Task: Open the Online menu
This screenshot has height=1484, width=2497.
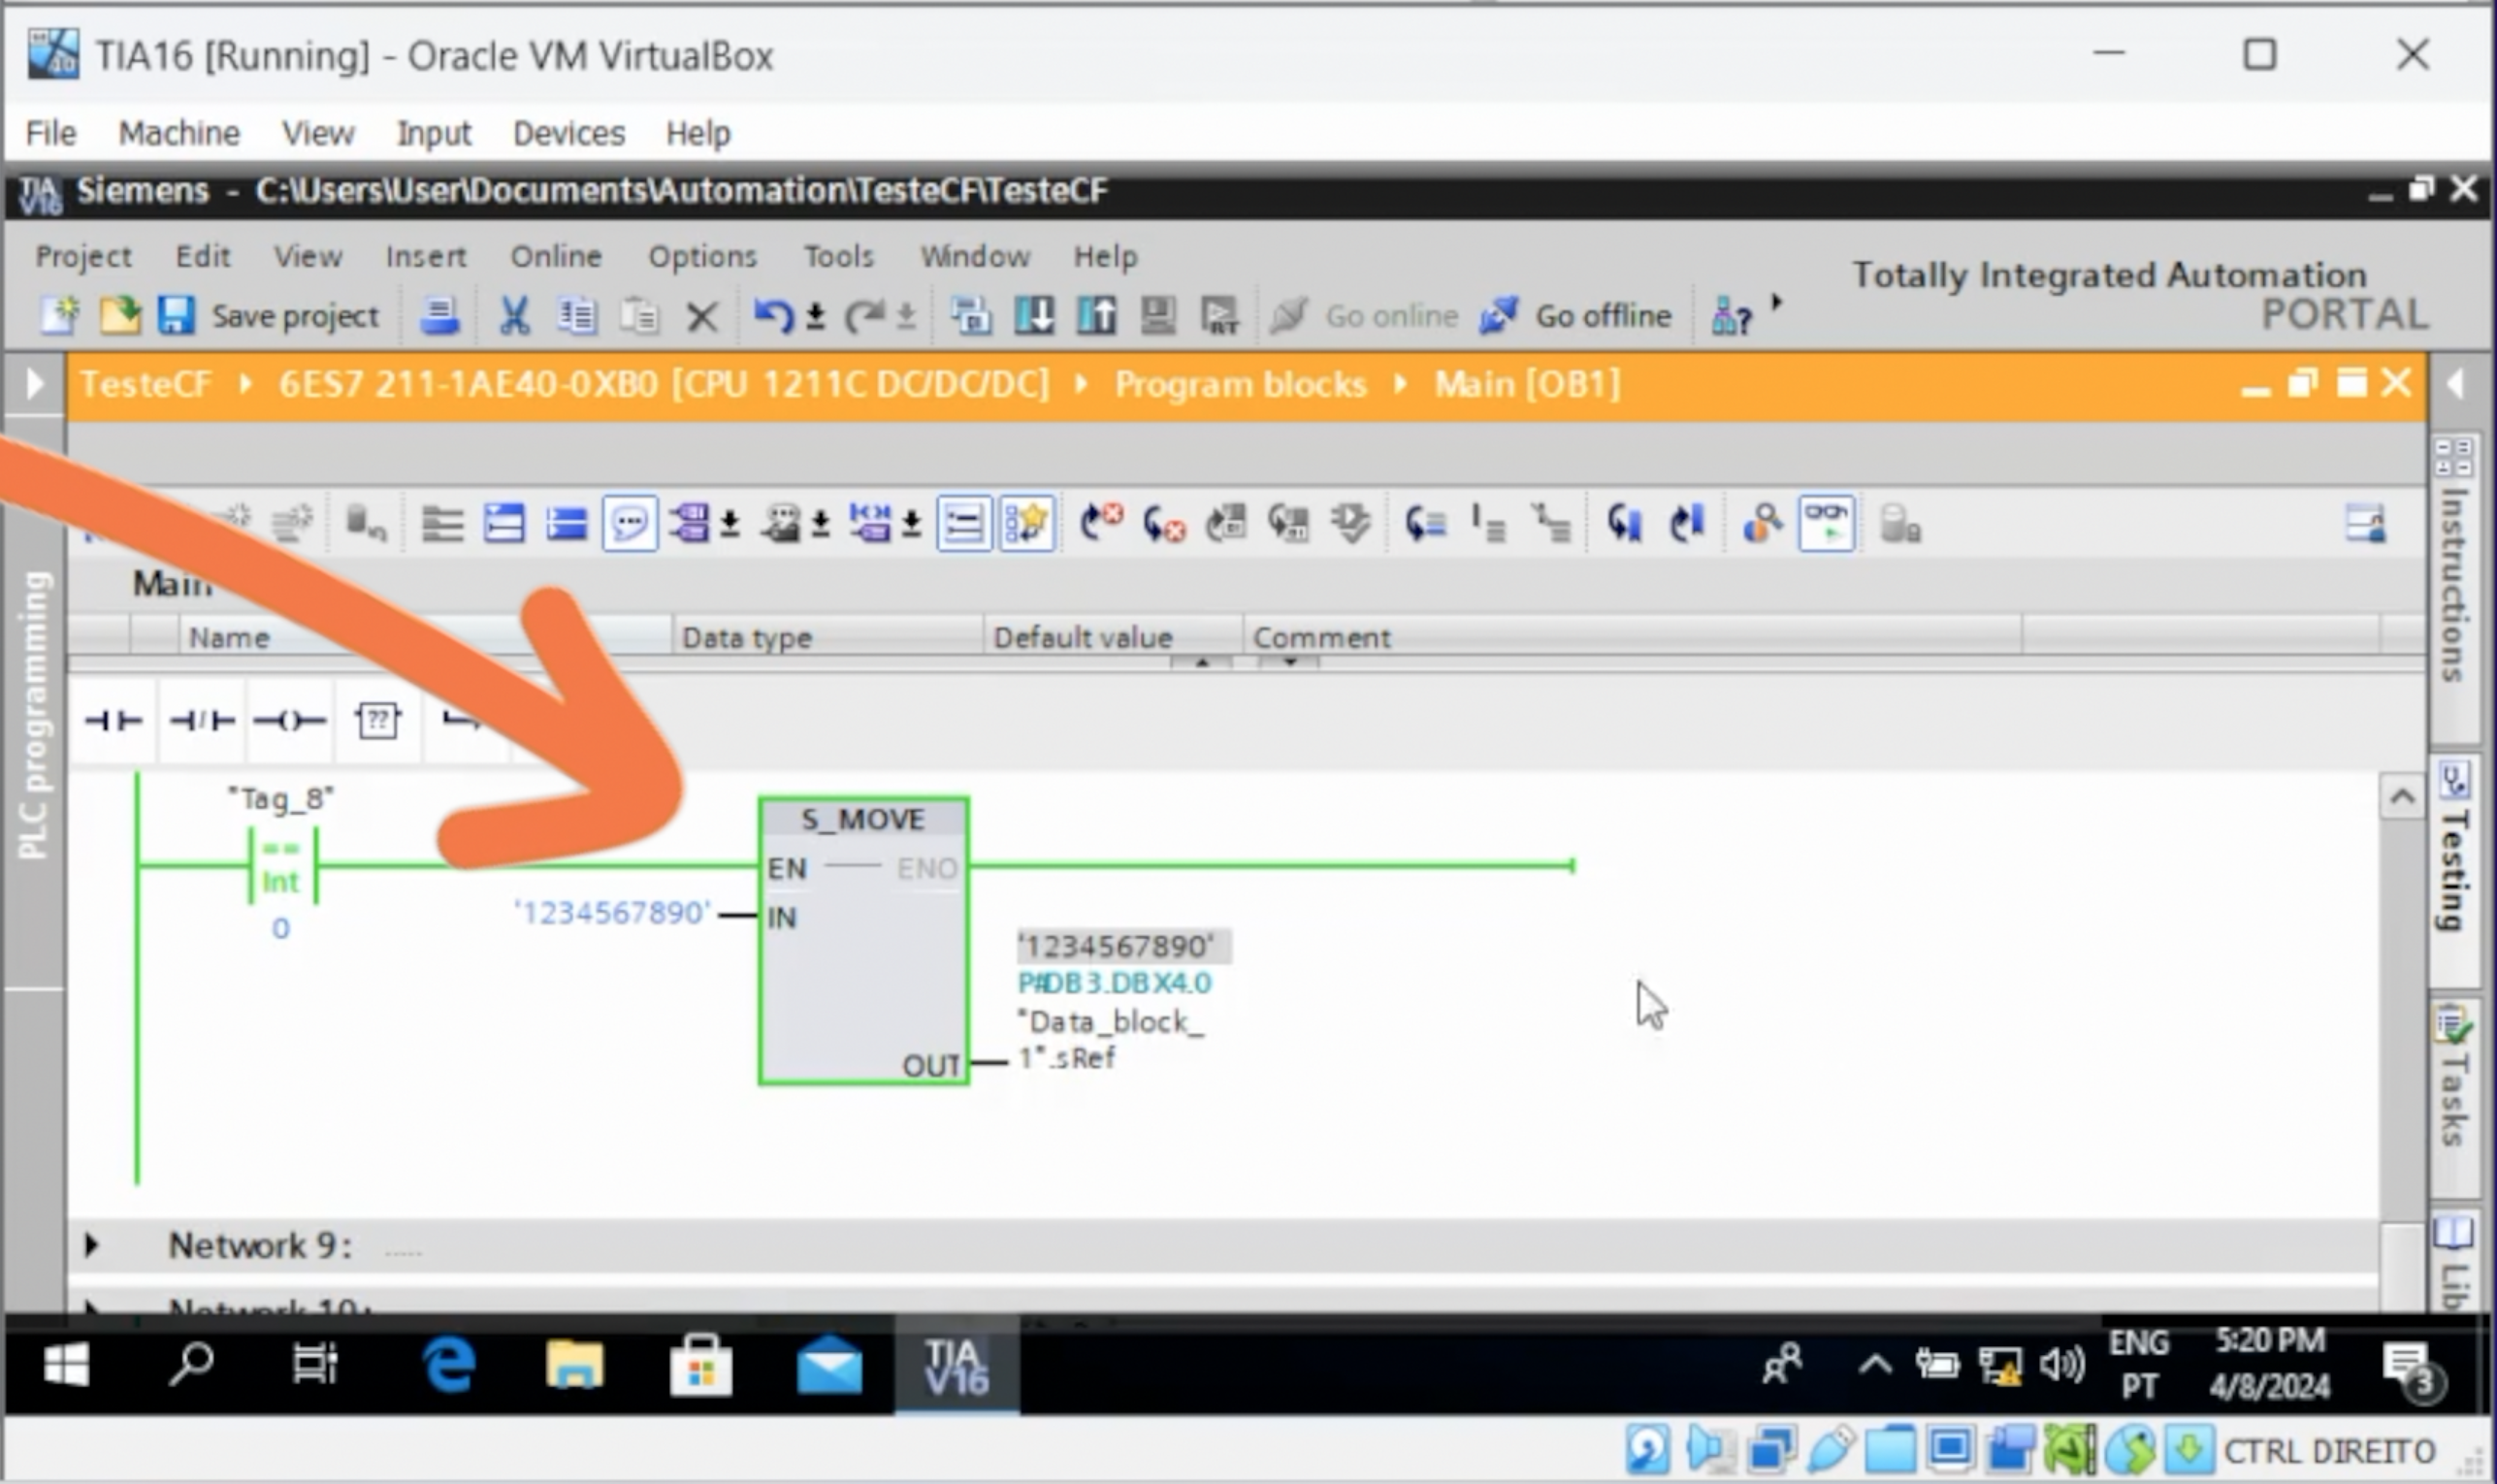Action: pos(556,257)
